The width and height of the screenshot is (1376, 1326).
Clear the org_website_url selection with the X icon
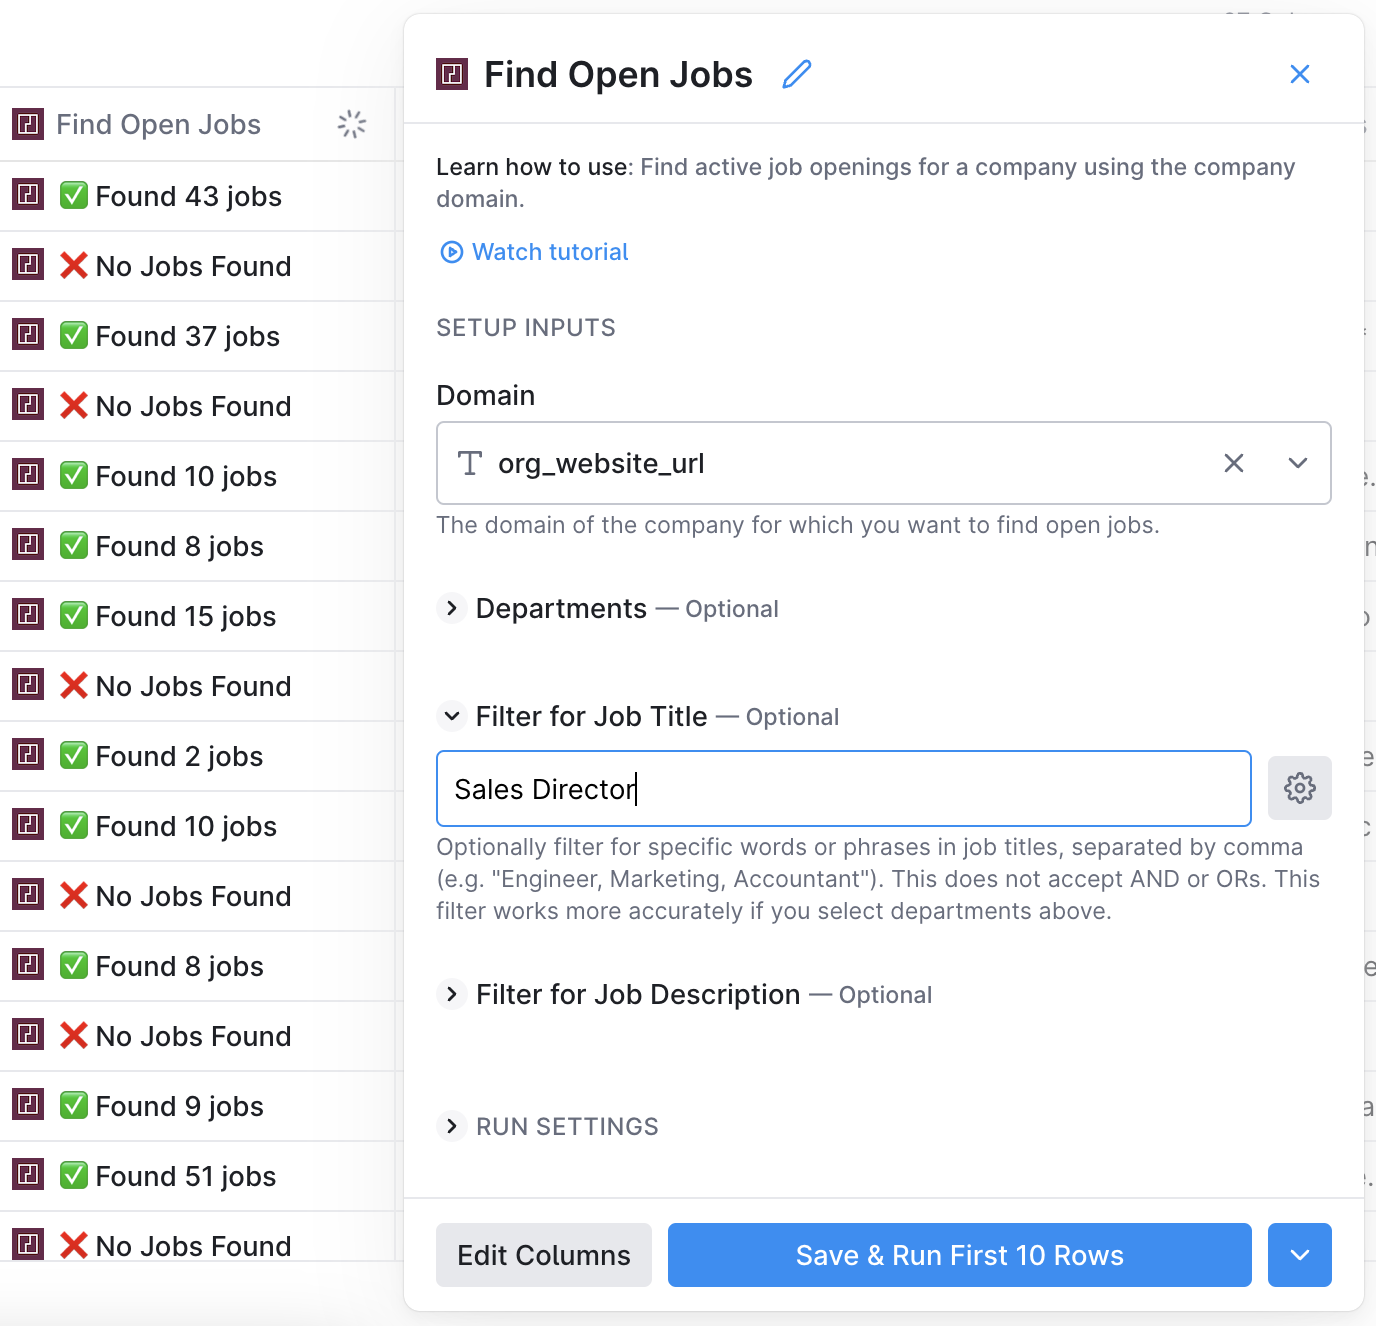click(x=1233, y=463)
